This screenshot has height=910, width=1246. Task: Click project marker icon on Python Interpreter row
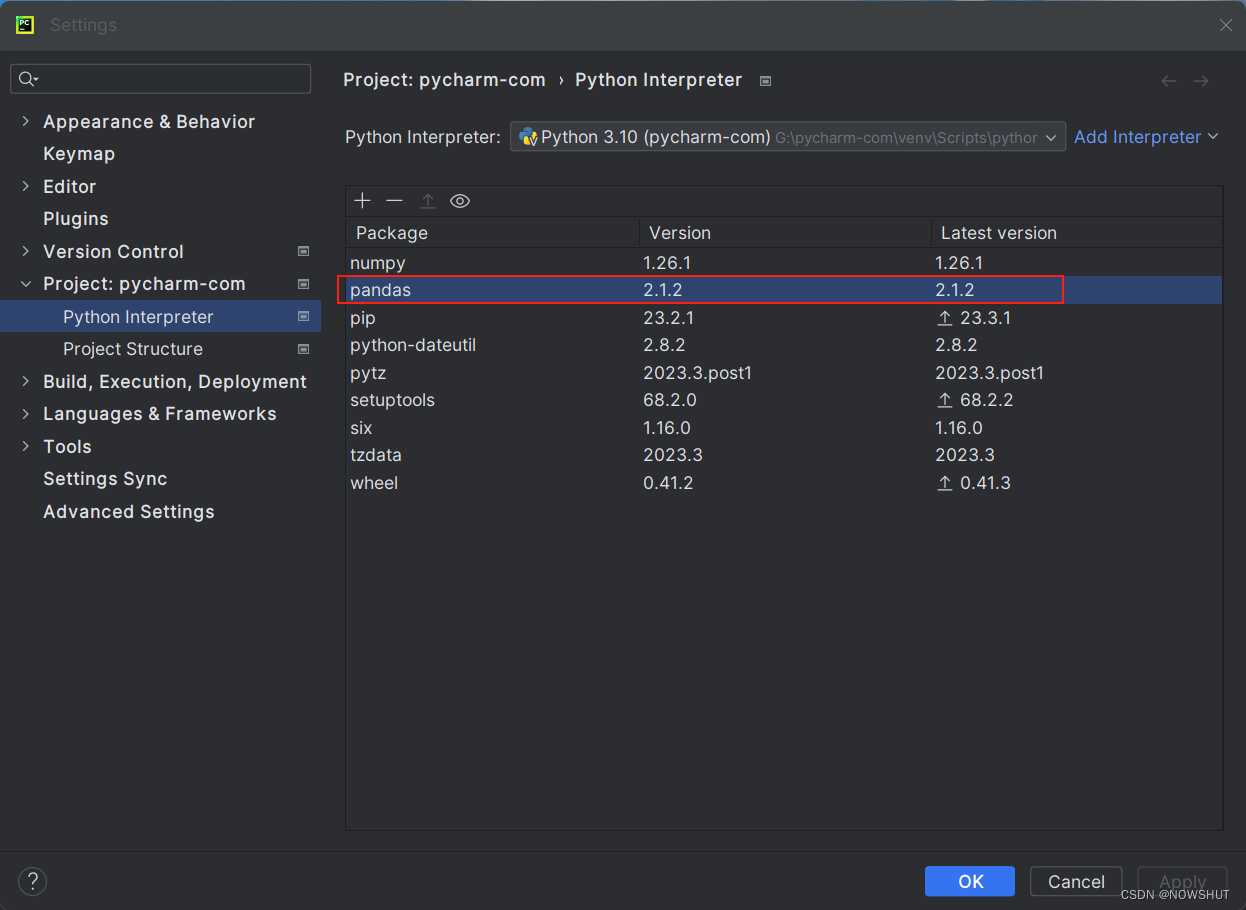[x=303, y=316]
